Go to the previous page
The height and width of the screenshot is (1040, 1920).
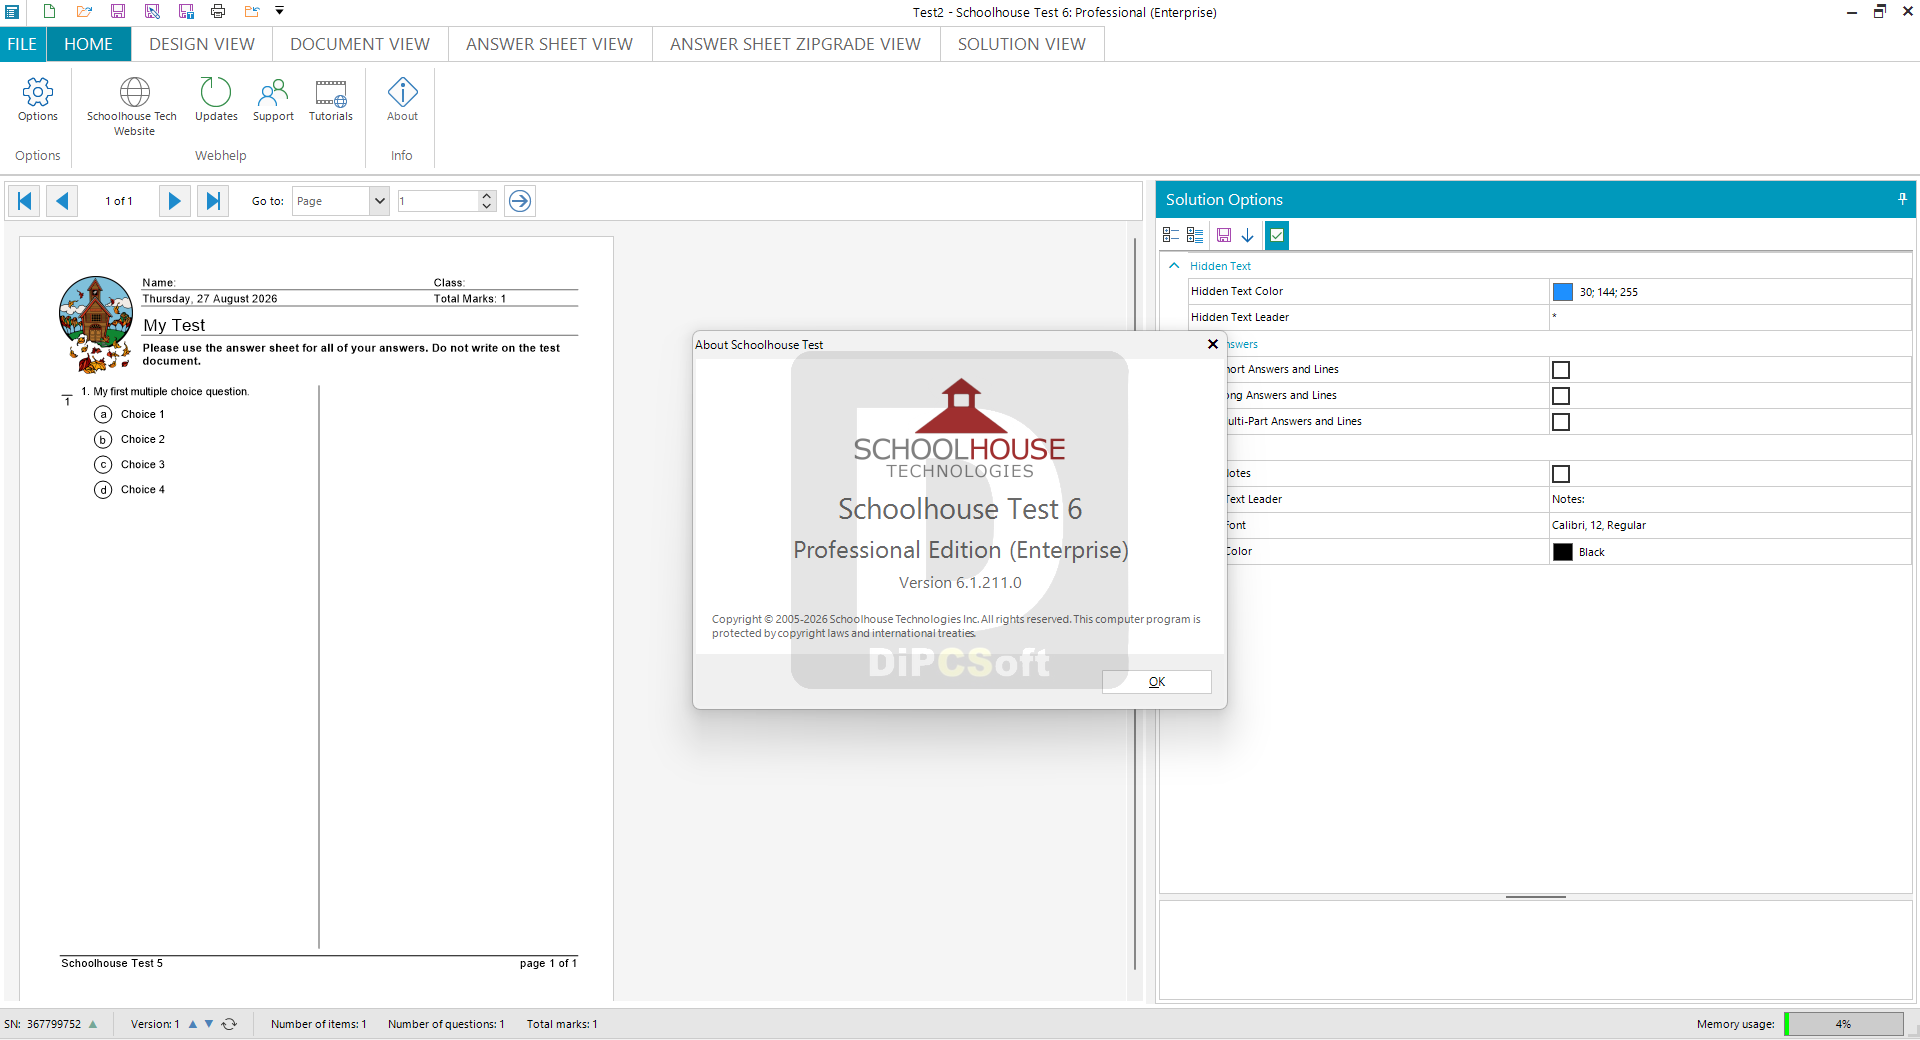pyautogui.click(x=62, y=201)
